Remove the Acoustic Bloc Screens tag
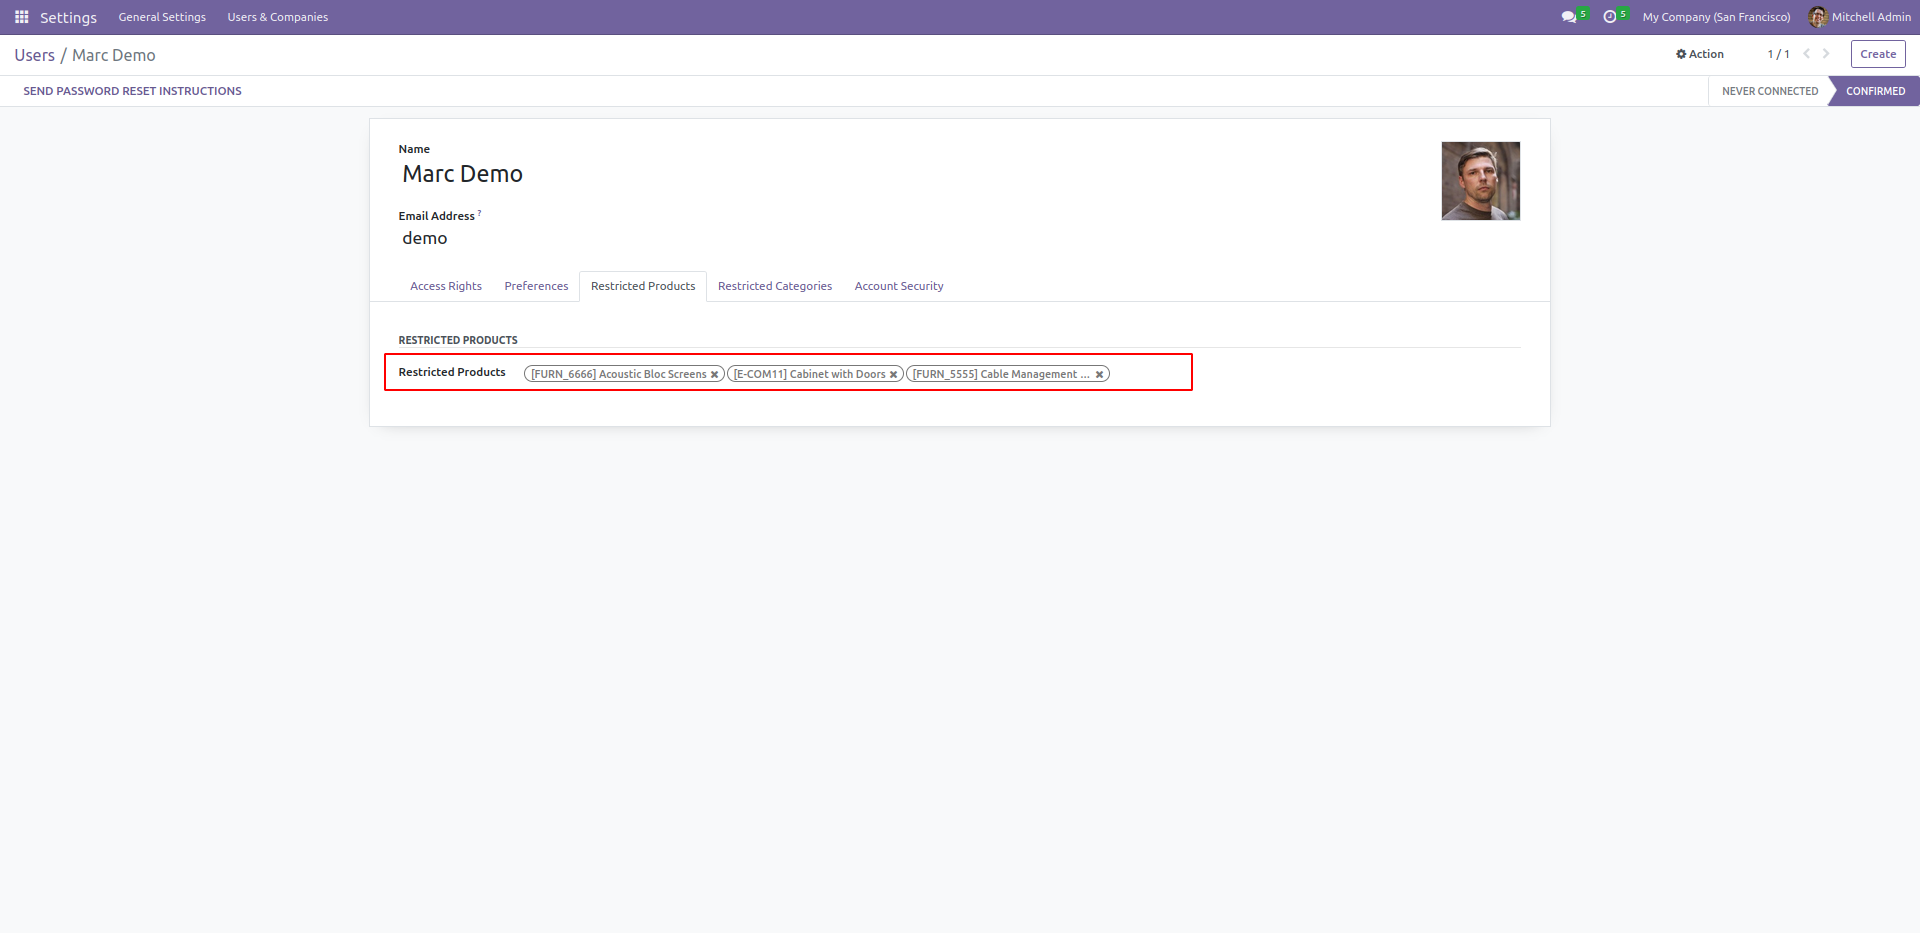Viewport: 1920px width, 933px height. coord(714,375)
